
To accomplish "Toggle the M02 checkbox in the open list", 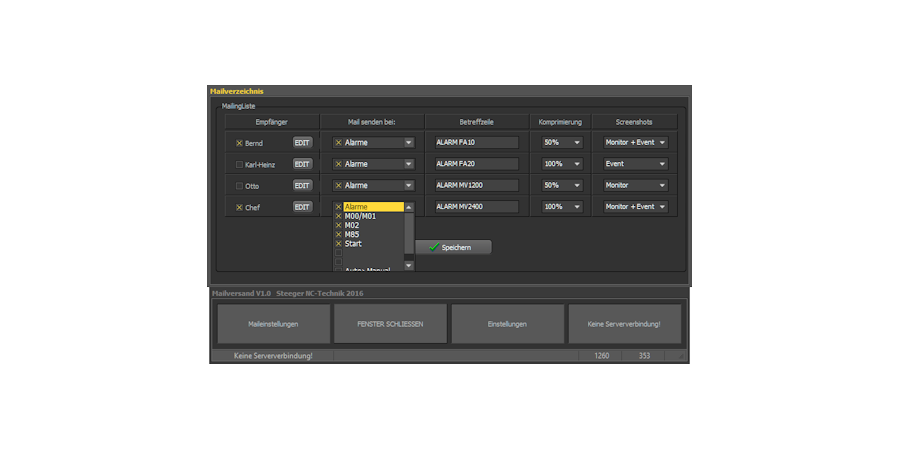I will 338,226.
